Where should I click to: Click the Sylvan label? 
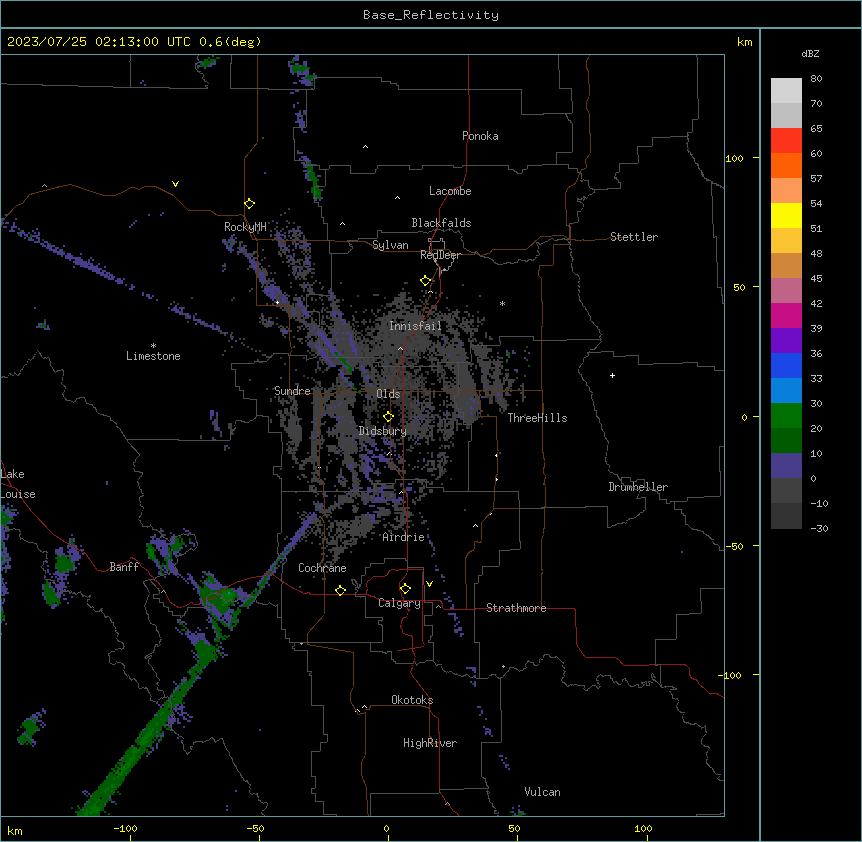pos(390,245)
